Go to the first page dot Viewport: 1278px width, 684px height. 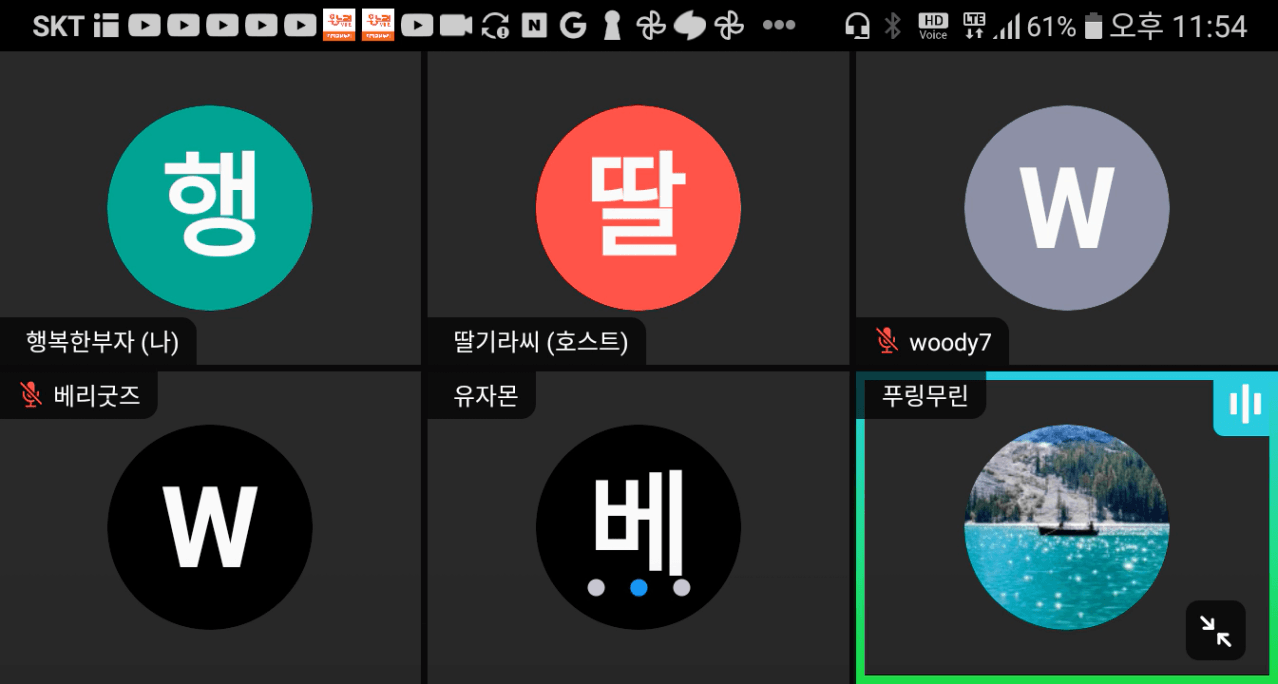point(596,587)
